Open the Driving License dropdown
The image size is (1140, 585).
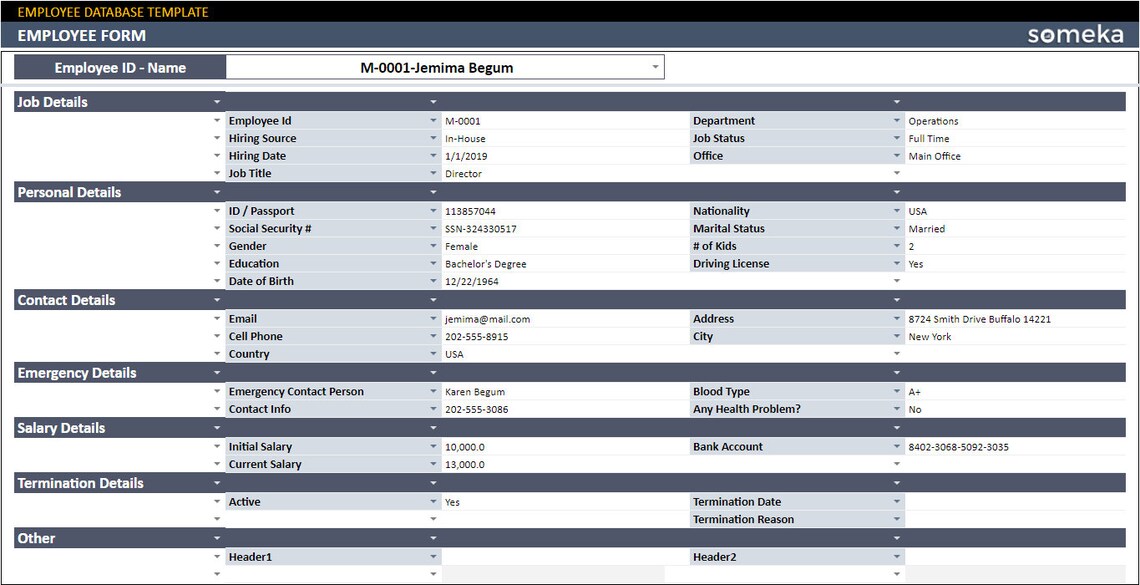[x=897, y=263]
